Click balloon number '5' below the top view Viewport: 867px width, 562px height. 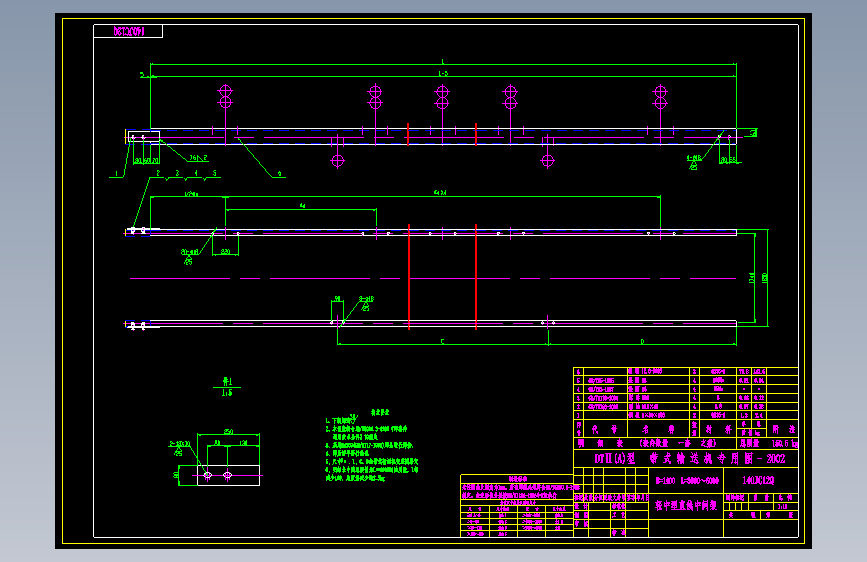(x=215, y=173)
